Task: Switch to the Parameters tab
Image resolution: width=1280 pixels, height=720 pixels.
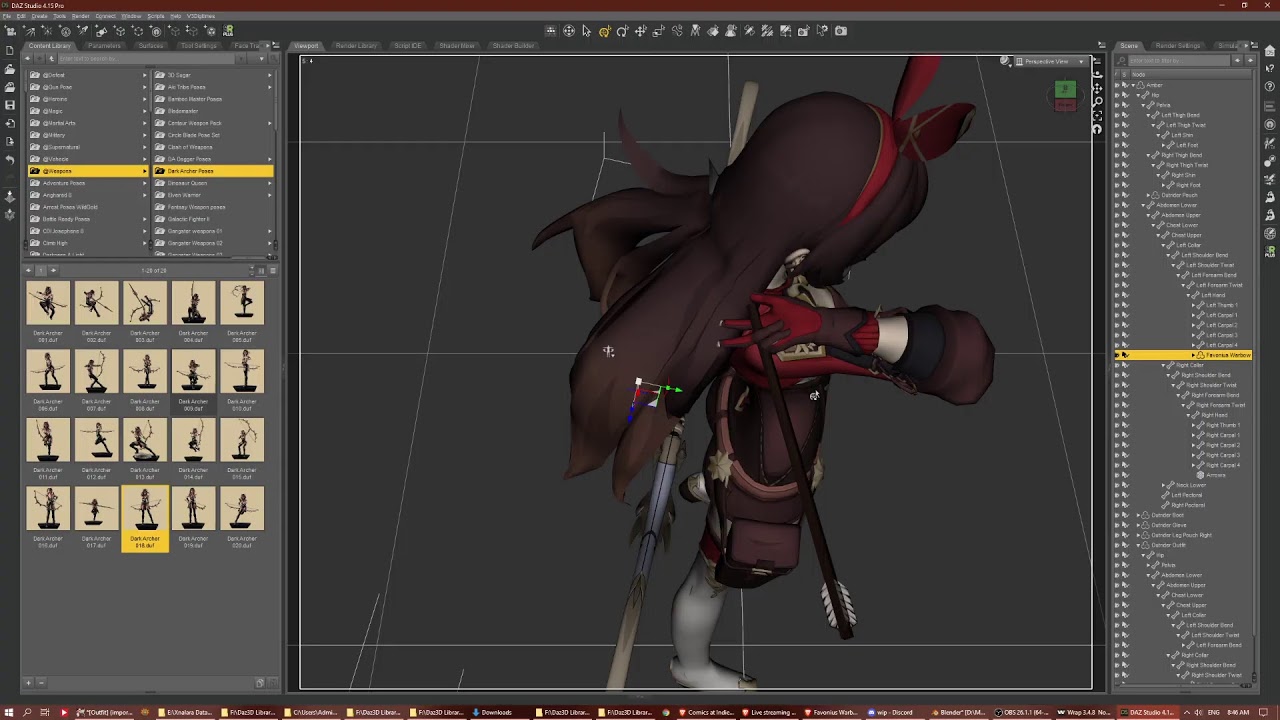Action: pos(104,46)
